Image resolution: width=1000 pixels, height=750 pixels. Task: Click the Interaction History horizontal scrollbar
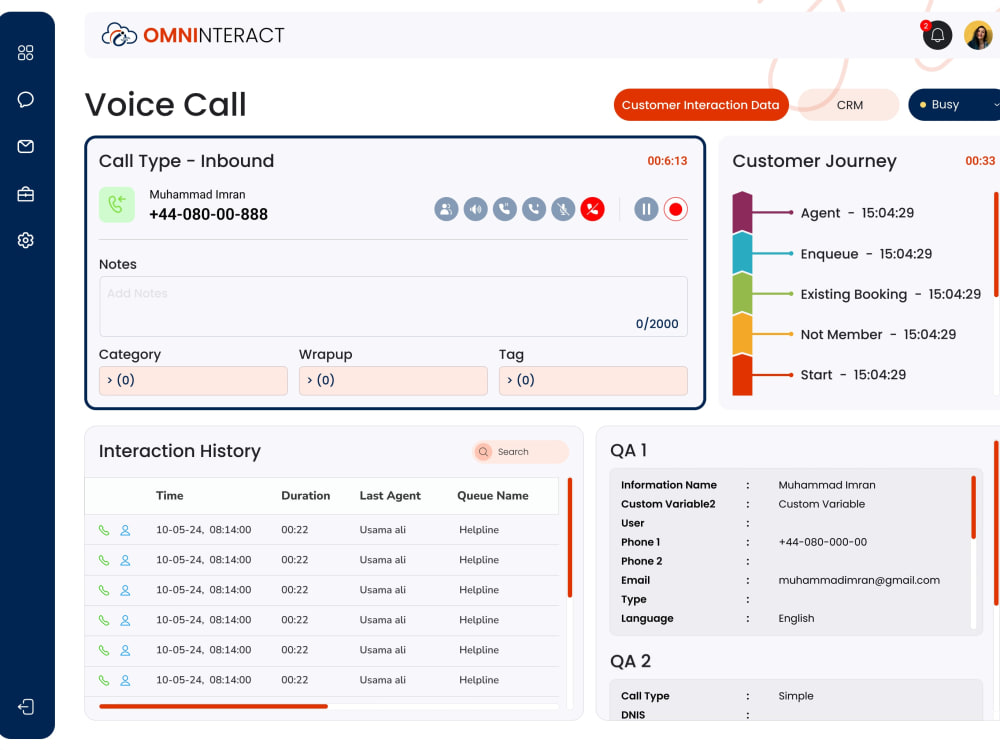pos(214,706)
